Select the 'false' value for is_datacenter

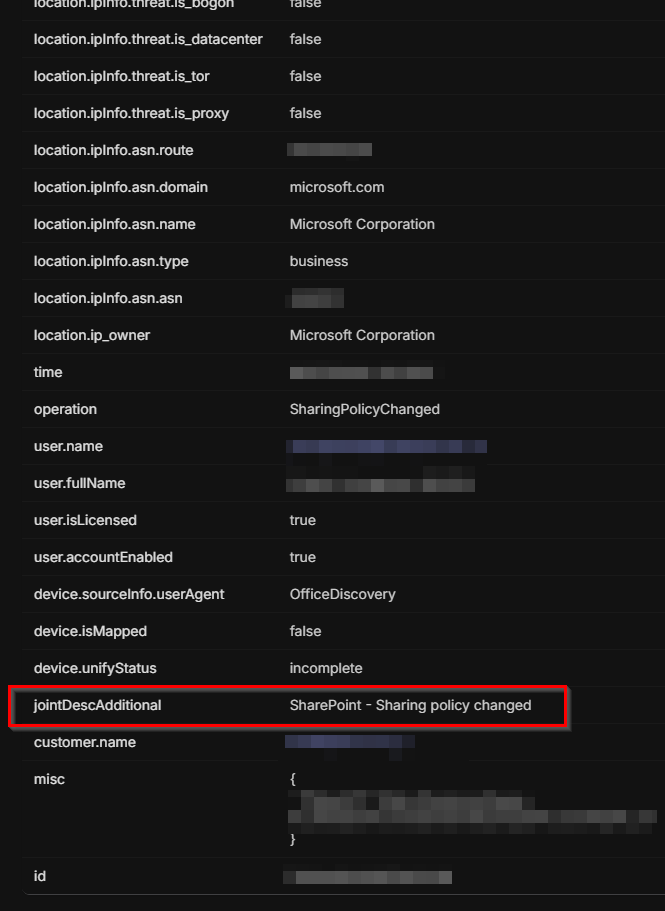pos(305,39)
